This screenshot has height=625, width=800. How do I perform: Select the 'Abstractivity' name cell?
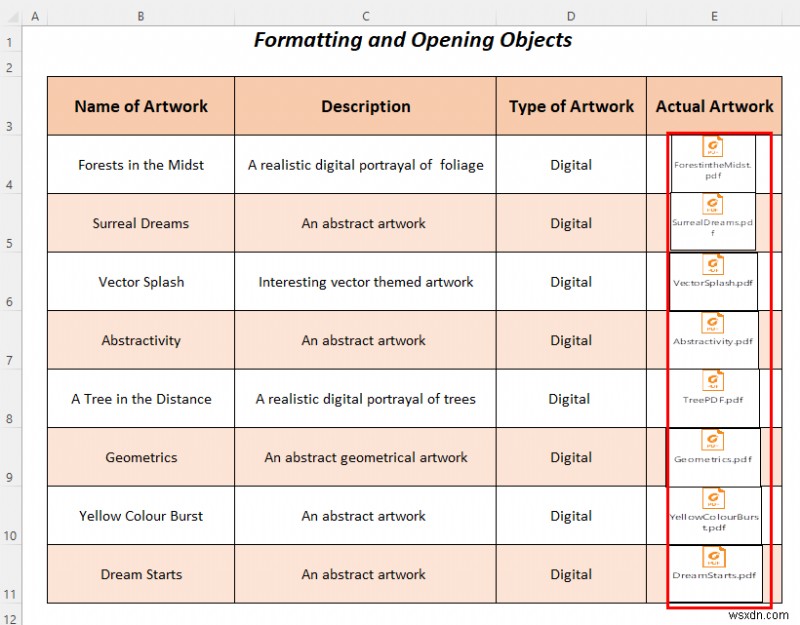[x=141, y=340]
